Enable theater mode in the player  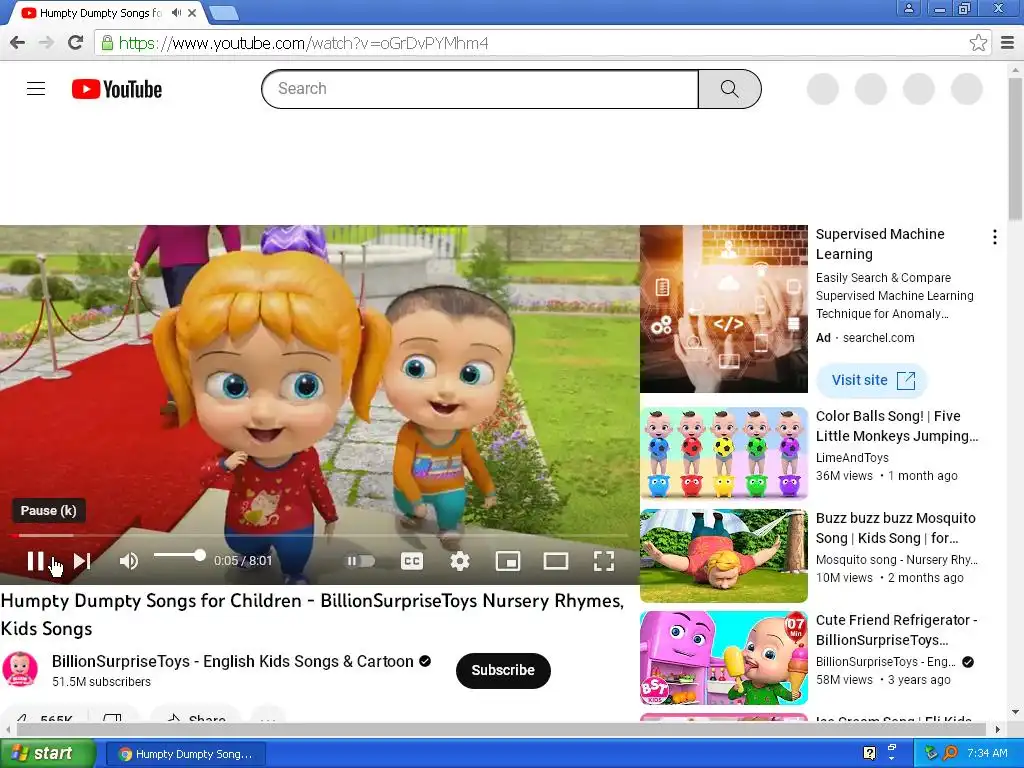tap(556, 561)
